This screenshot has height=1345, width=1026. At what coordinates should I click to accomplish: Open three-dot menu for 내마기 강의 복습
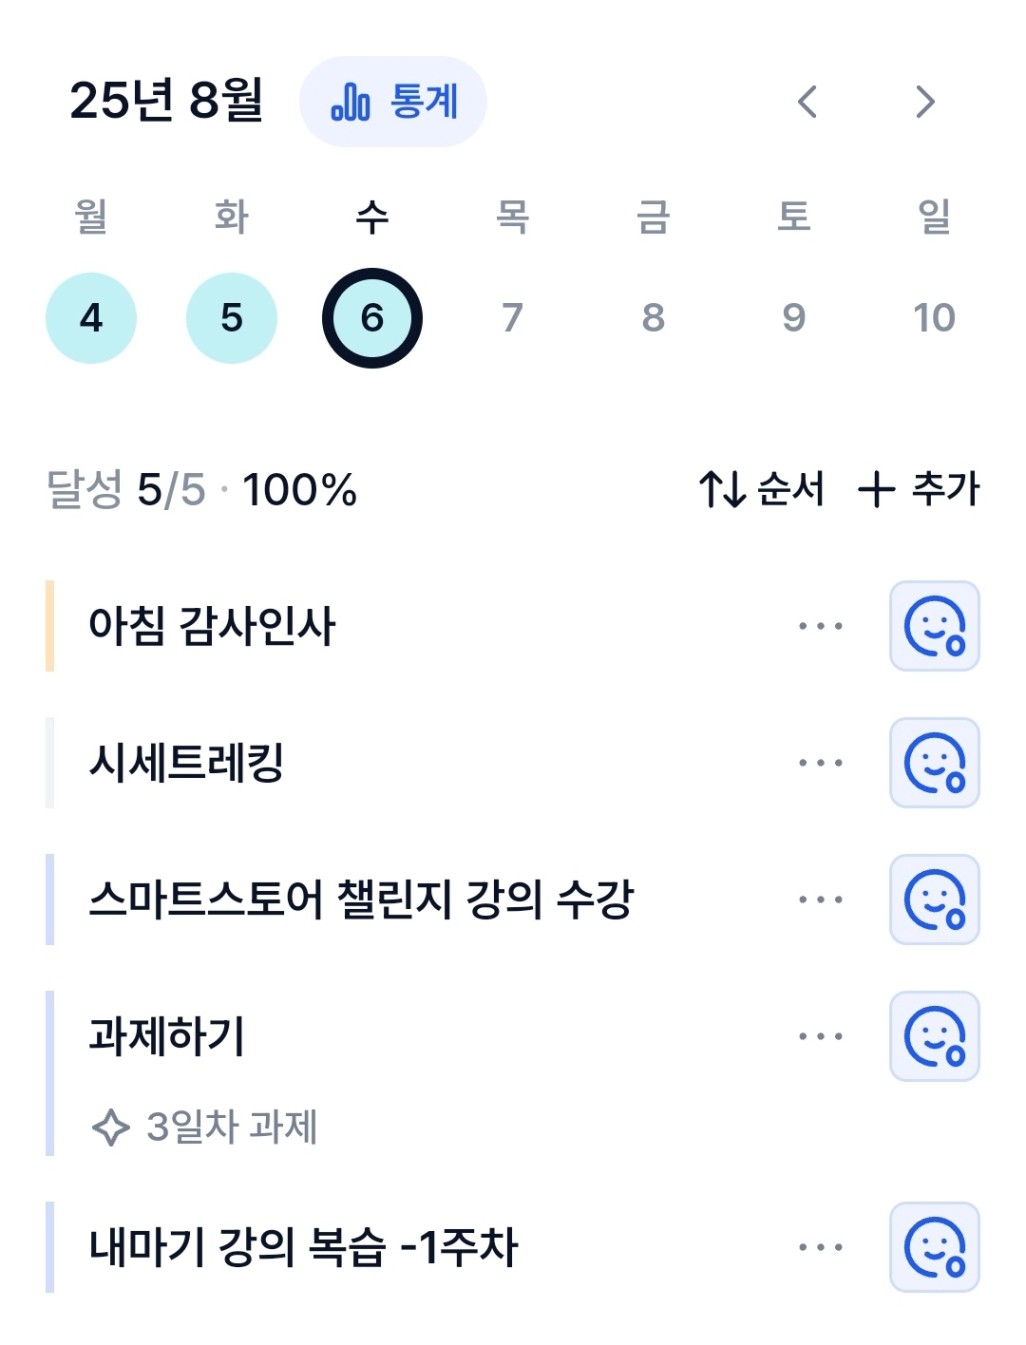pyautogui.click(x=820, y=1247)
